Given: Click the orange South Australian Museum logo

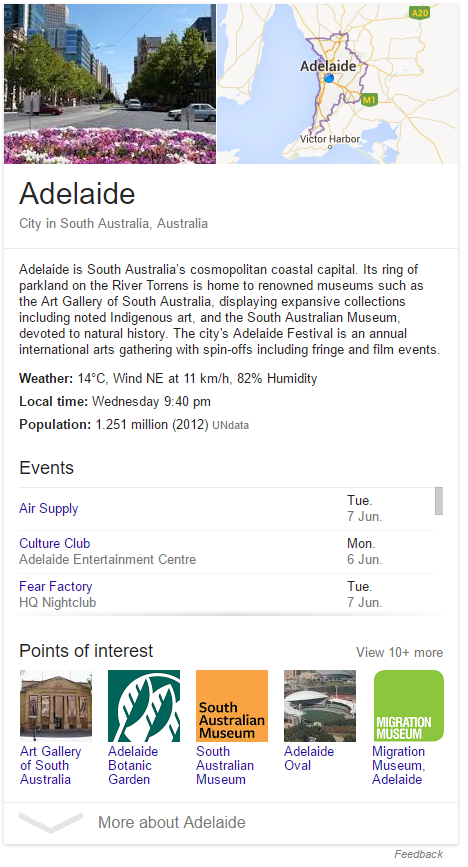Looking at the screenshot, I should coord(232,706).
